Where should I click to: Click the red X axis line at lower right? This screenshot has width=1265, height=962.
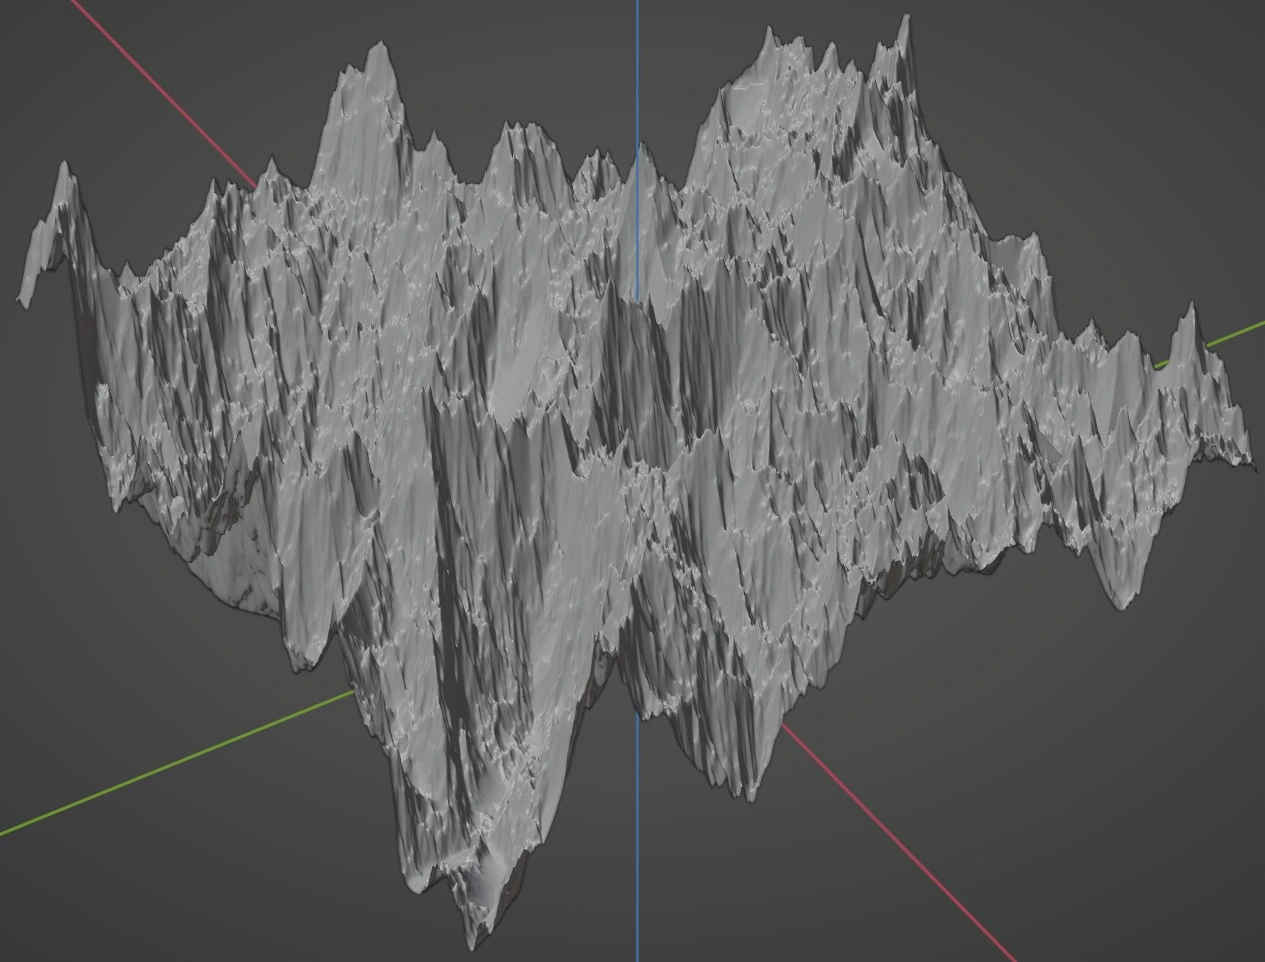pyautogui.click(x=900, y=838)
